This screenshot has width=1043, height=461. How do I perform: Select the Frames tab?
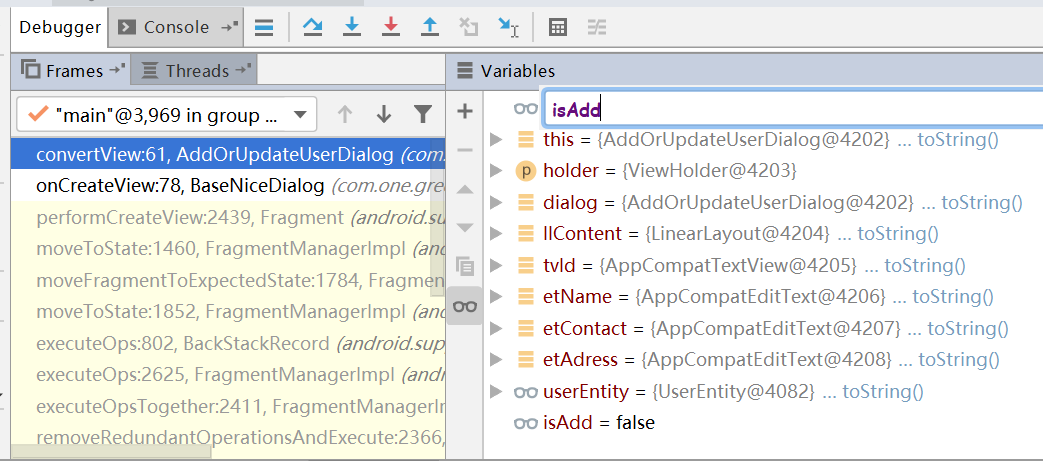pyautogui.click(x=73, y=71)
